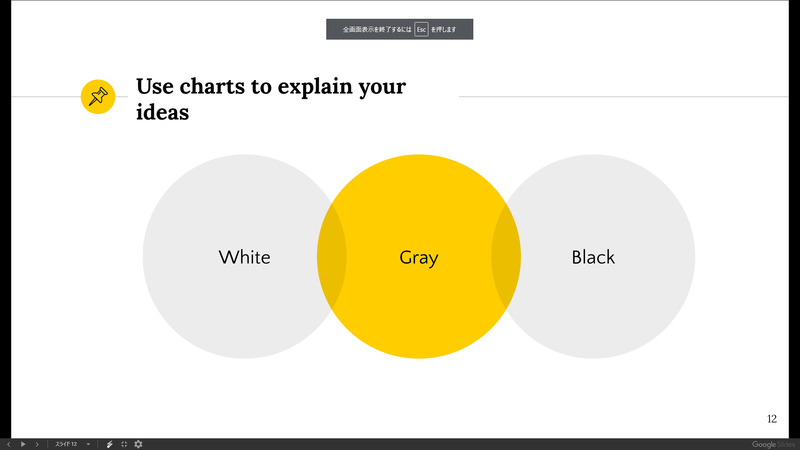Click the slide number 12 label

772,419
